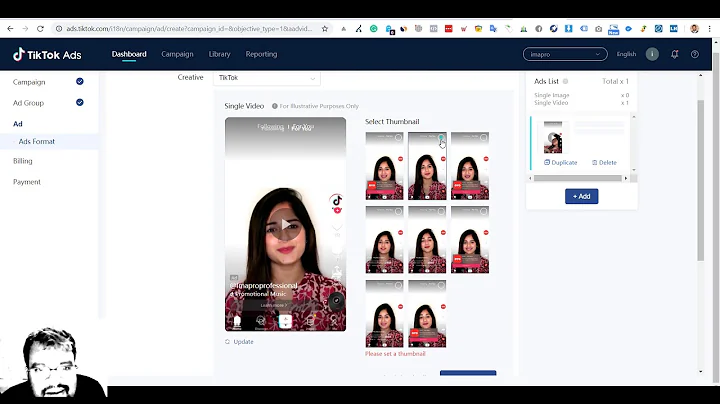
Task: Go to the Ad Group step in sidebar
Action: click(x=28, y=103)
